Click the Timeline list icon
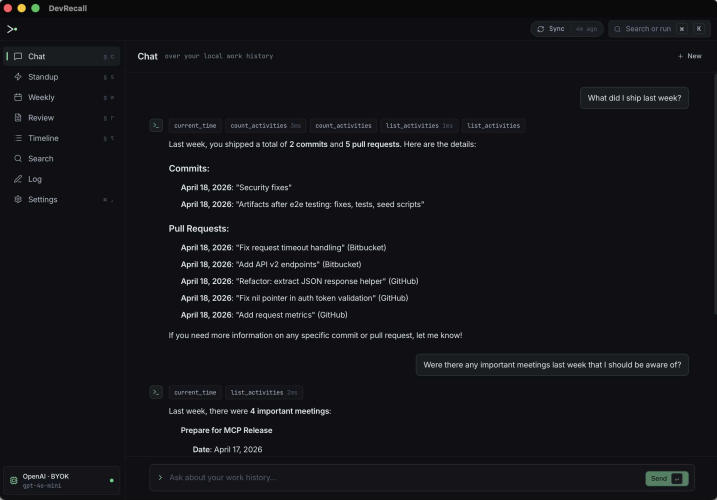This screenshot has width=717, height=500. coord(18,138)
